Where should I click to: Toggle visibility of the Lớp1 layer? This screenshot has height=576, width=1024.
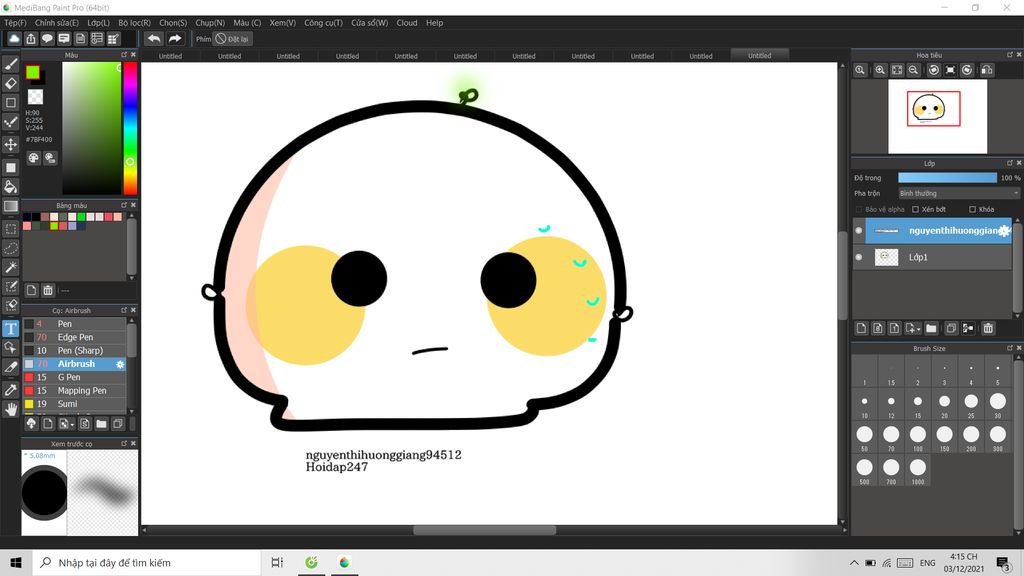pyautogui.click(x=859, y=257)
